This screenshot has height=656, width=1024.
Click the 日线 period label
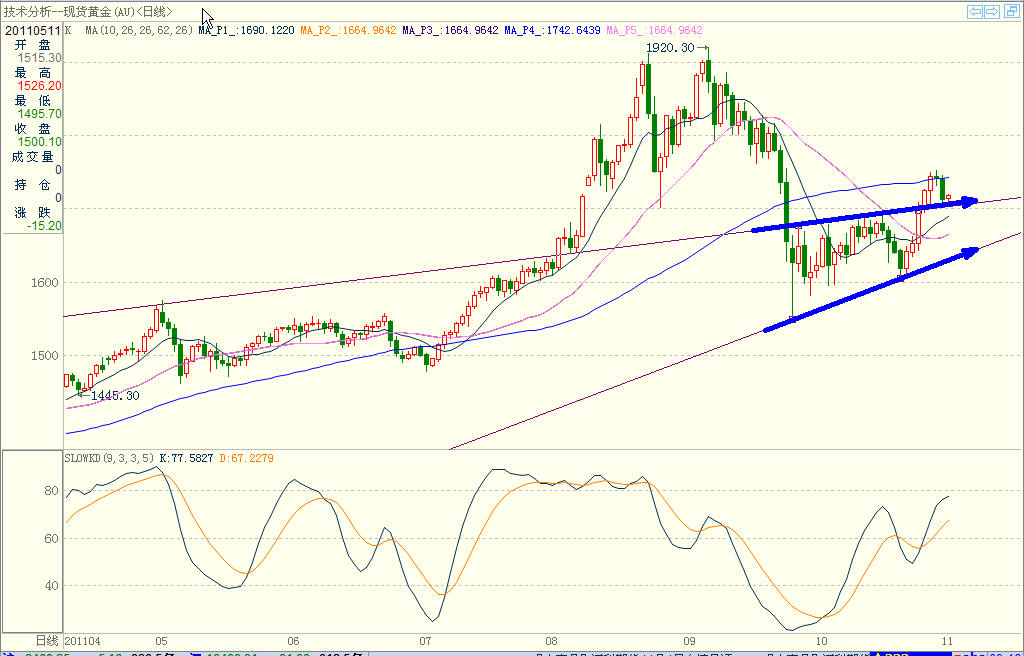point(46,641)
